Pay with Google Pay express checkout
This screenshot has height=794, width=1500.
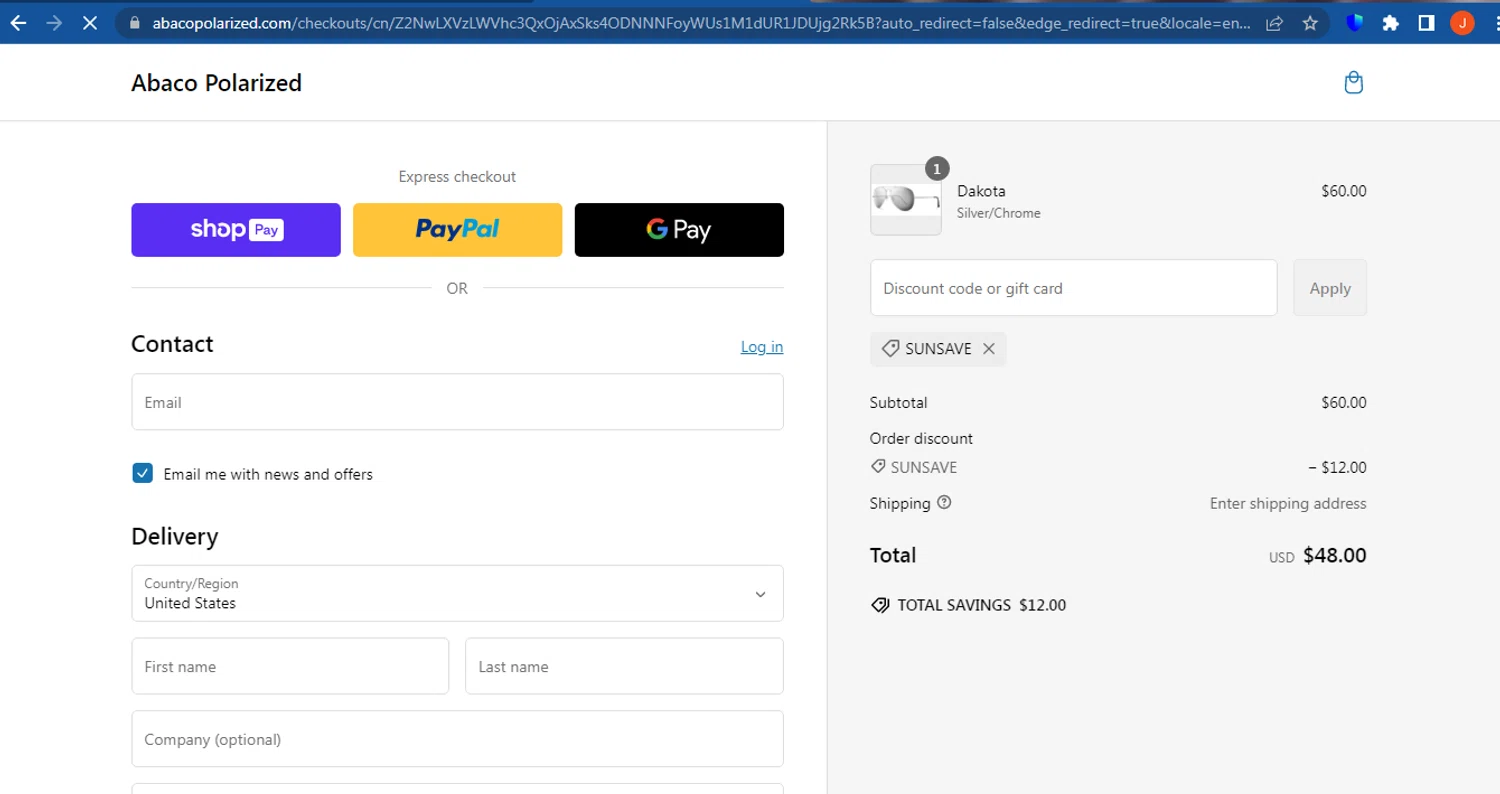(679, 230)
